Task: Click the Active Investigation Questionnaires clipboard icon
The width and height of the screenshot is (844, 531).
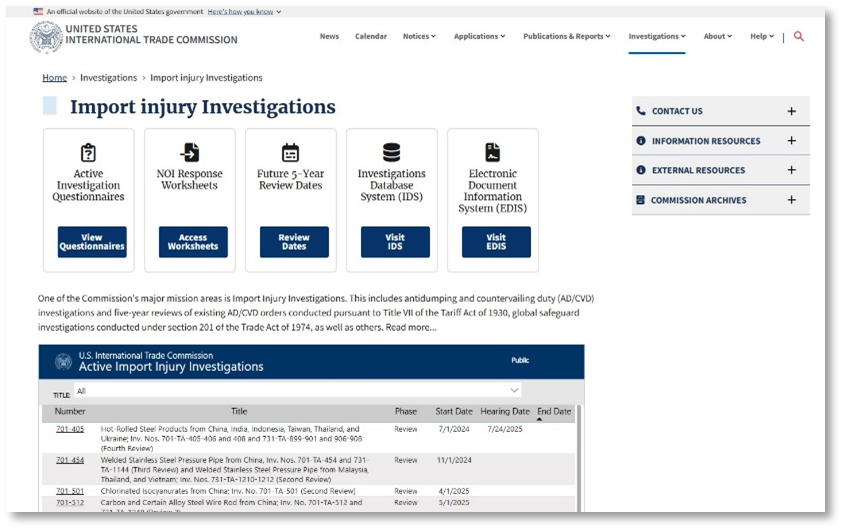Action: click(x=88, y=153)
